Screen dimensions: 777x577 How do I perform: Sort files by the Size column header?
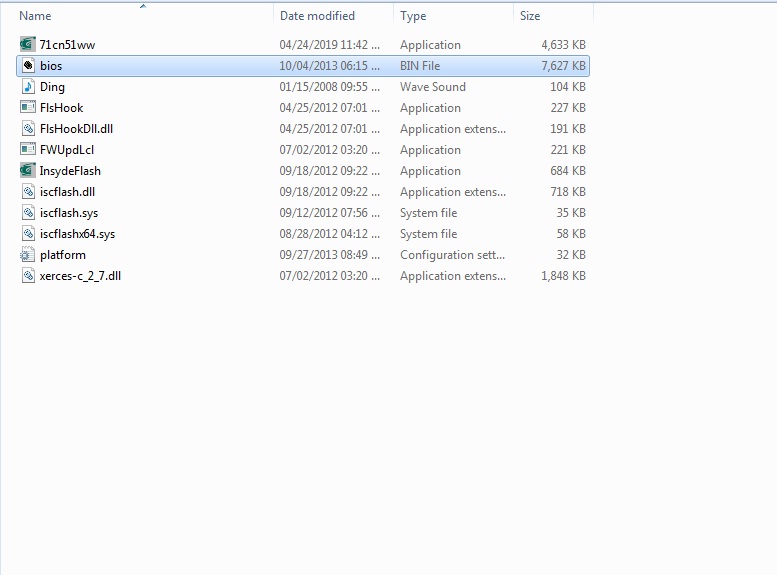point(530,16)
